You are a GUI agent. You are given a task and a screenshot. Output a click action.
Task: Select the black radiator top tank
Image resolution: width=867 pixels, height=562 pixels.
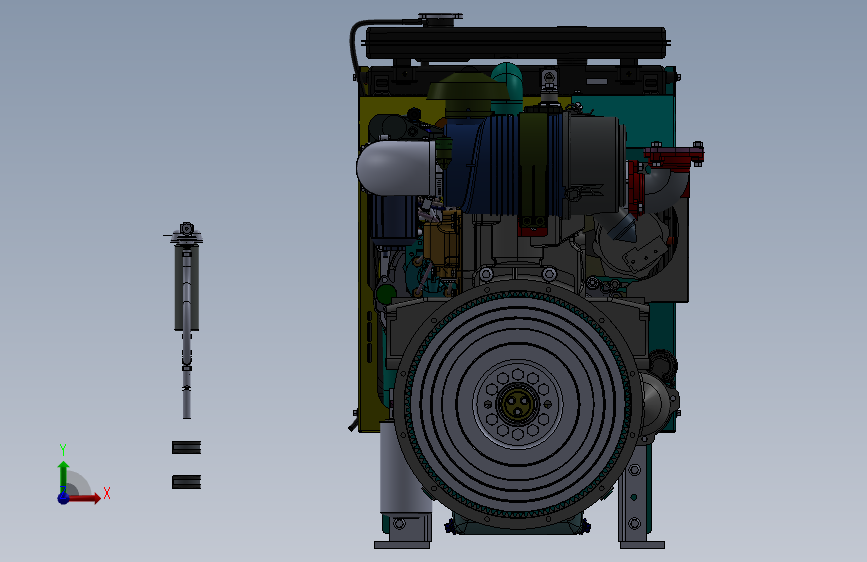515,43
